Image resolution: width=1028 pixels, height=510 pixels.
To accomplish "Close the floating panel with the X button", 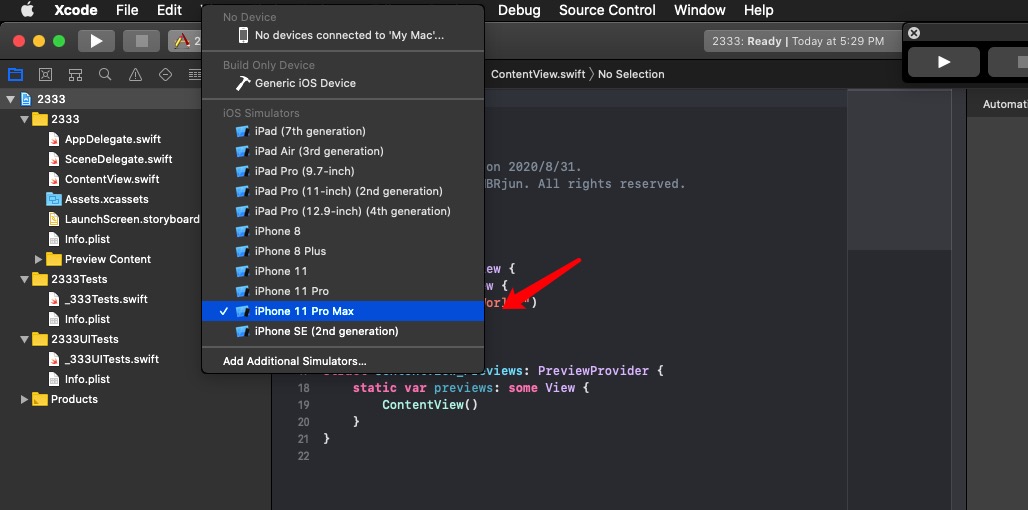I will (914, 33).
